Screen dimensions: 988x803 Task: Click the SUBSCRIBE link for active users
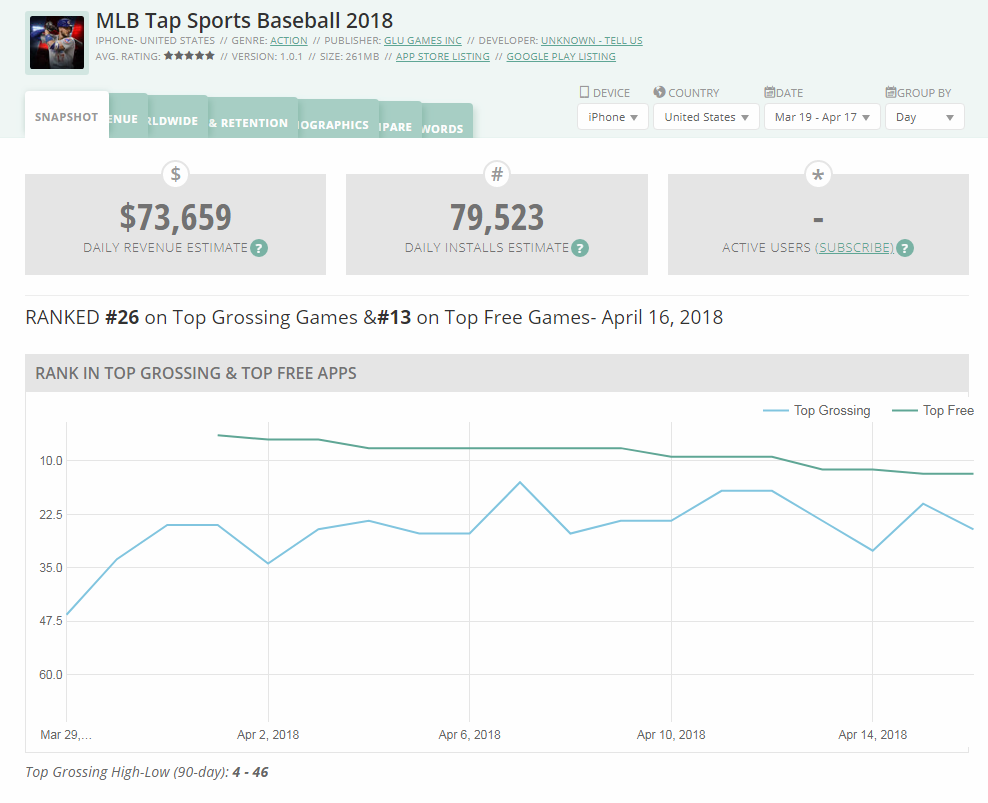(854, 248)
